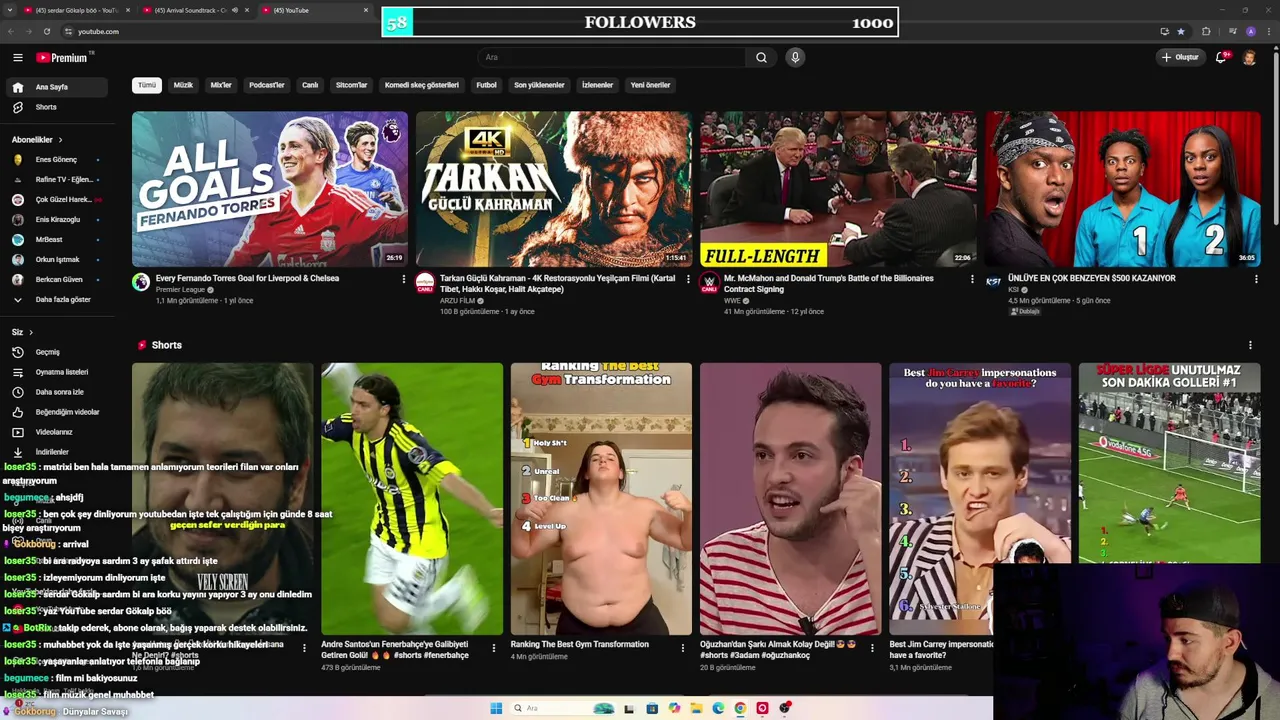This screenshot has height=720, width=1280.
Task: Open the Shorts shelf options menu
Action: pos(1250,345)
